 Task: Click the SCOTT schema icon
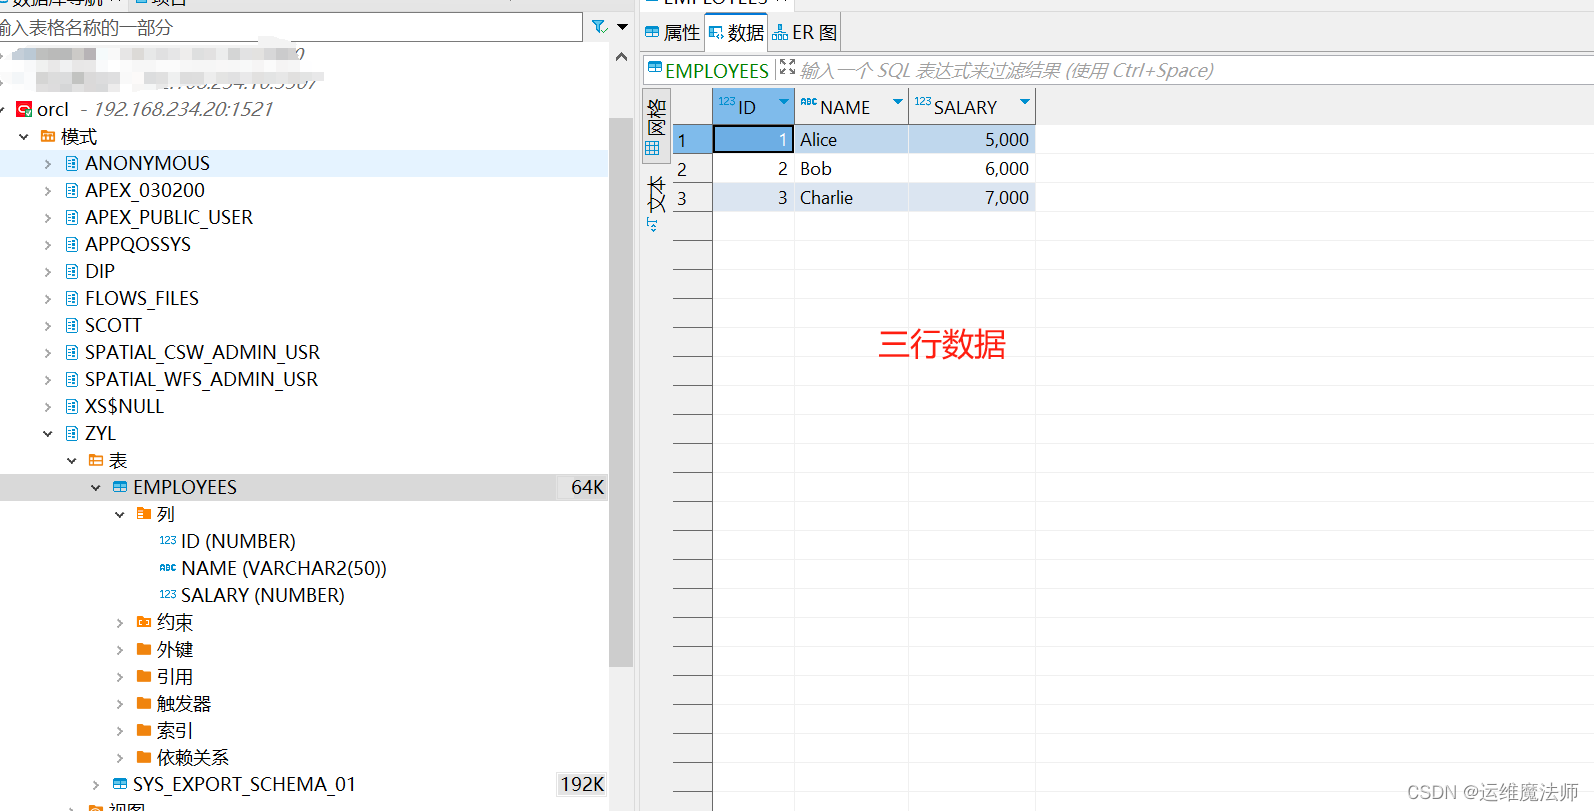(x=72, y=325)
